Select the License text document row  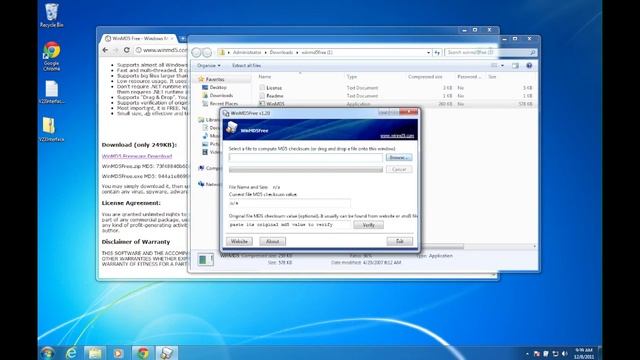[x=396, y=88]
